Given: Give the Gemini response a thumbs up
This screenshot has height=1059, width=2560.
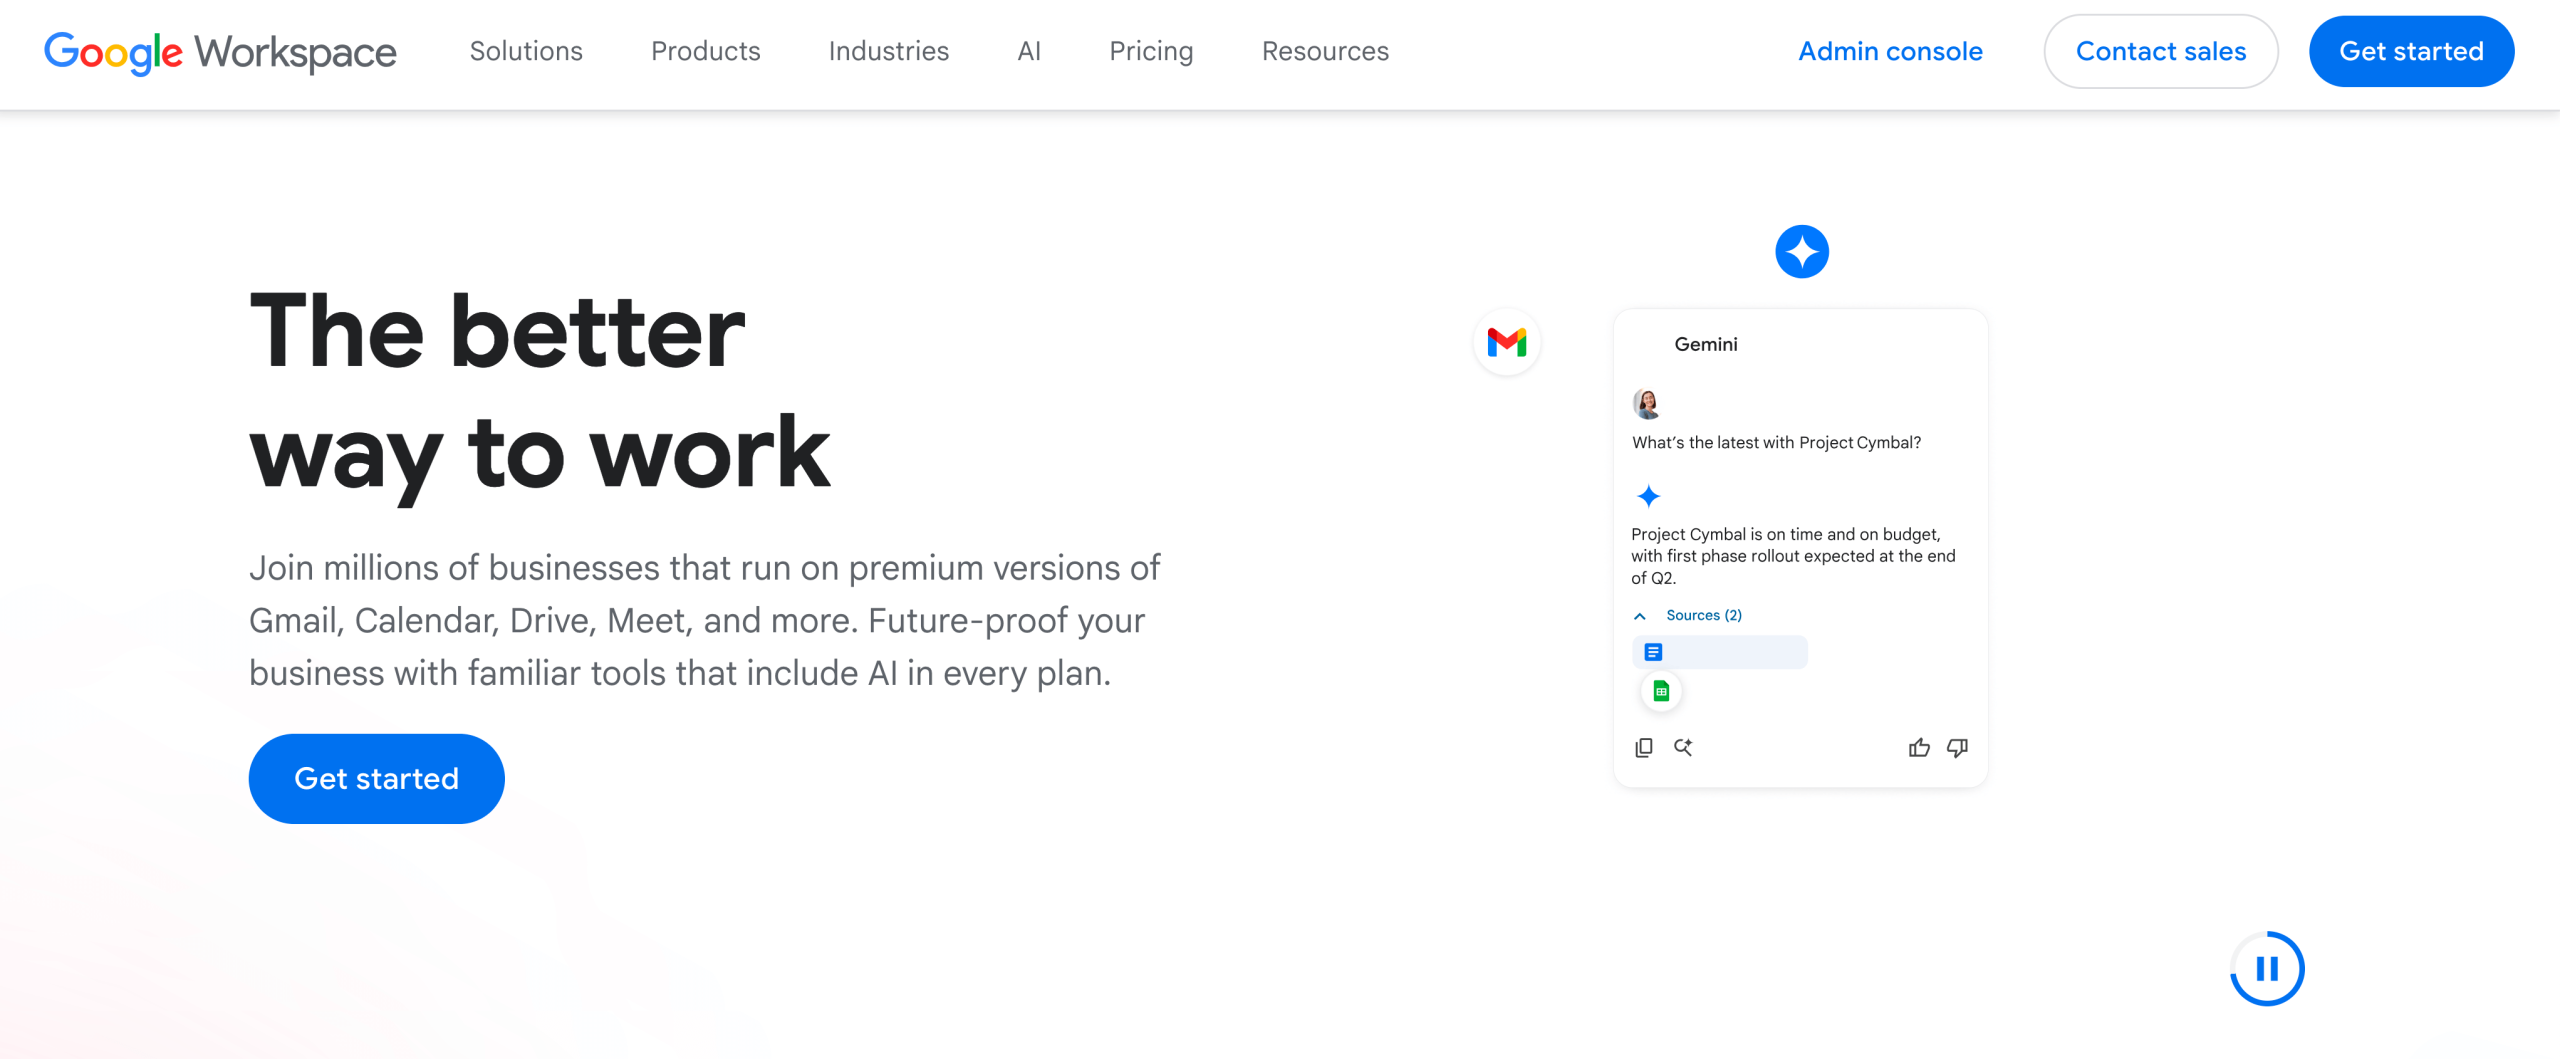Looking at the screenshot, I should pos(1920,747).
